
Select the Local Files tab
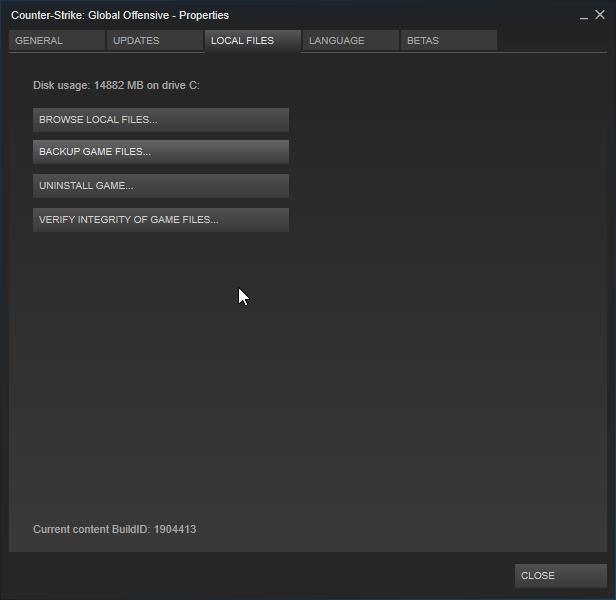click(x=253, y=41)
